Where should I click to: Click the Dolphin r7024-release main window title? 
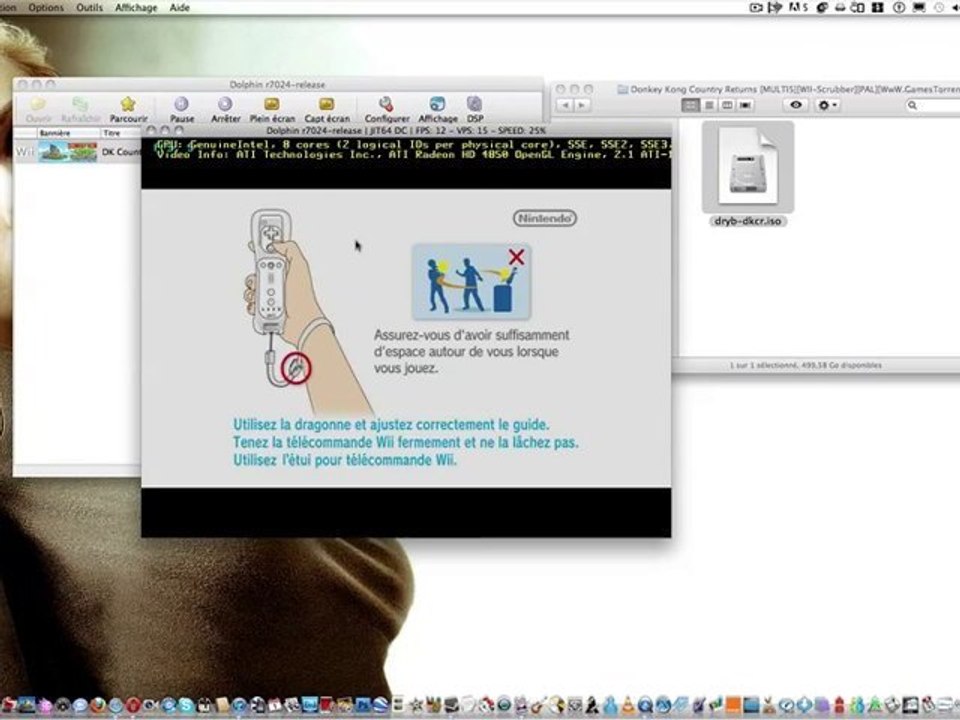[x=277, y=84]
